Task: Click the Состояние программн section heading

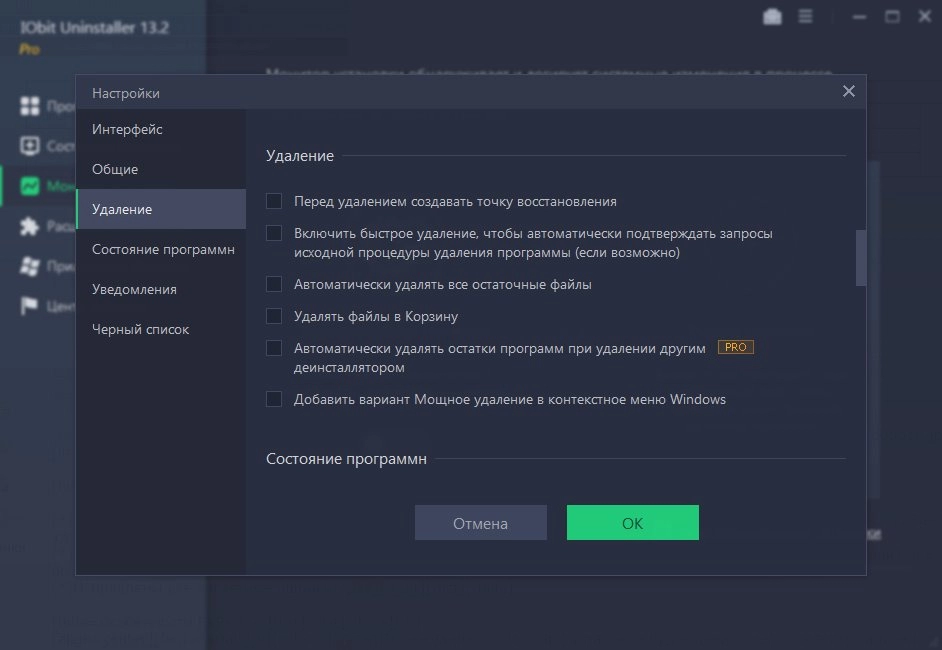Action: (346, 459)
